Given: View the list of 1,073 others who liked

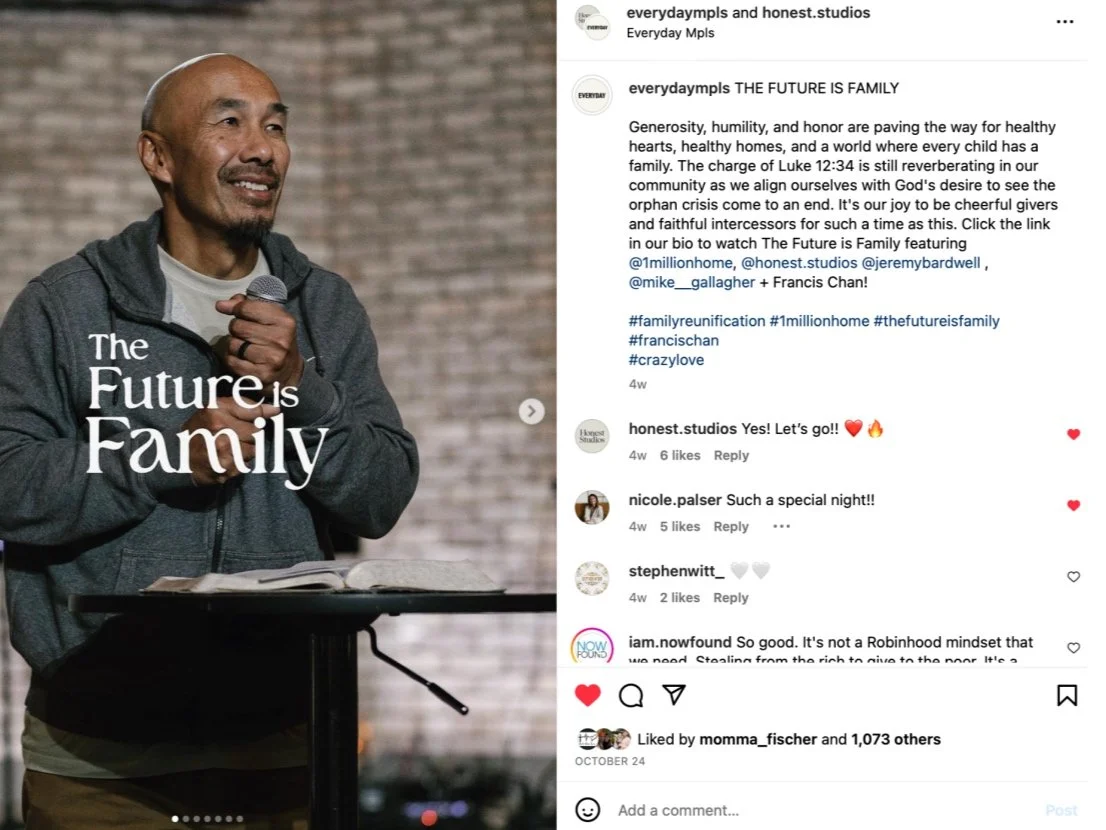Looking at the screenshot, I should (x=896, y=739).
